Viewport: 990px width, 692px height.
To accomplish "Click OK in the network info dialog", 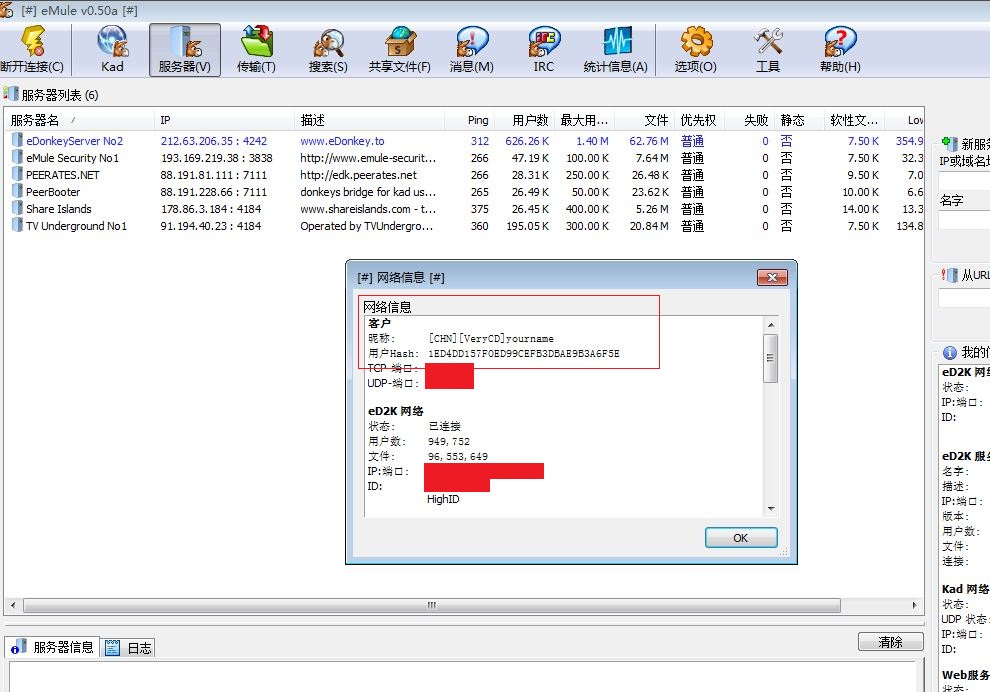I will click(741, 538).
